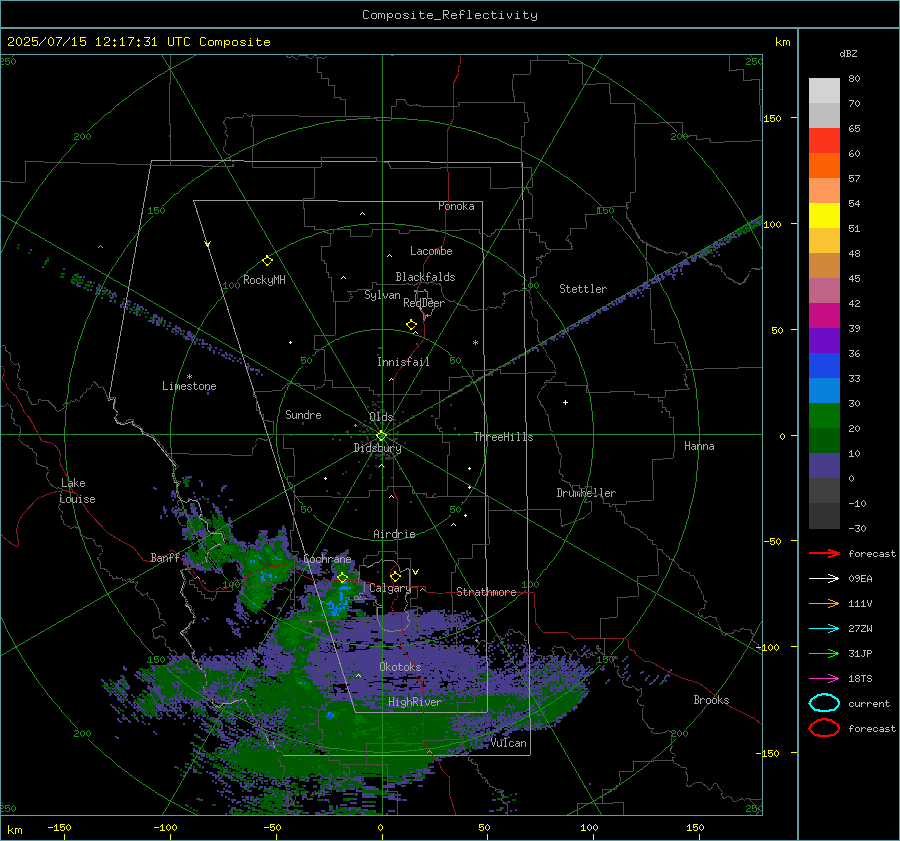This screenshot has width=900, height=841.
Task: Click the Calgary city label
Action: (x=390, y=588)
